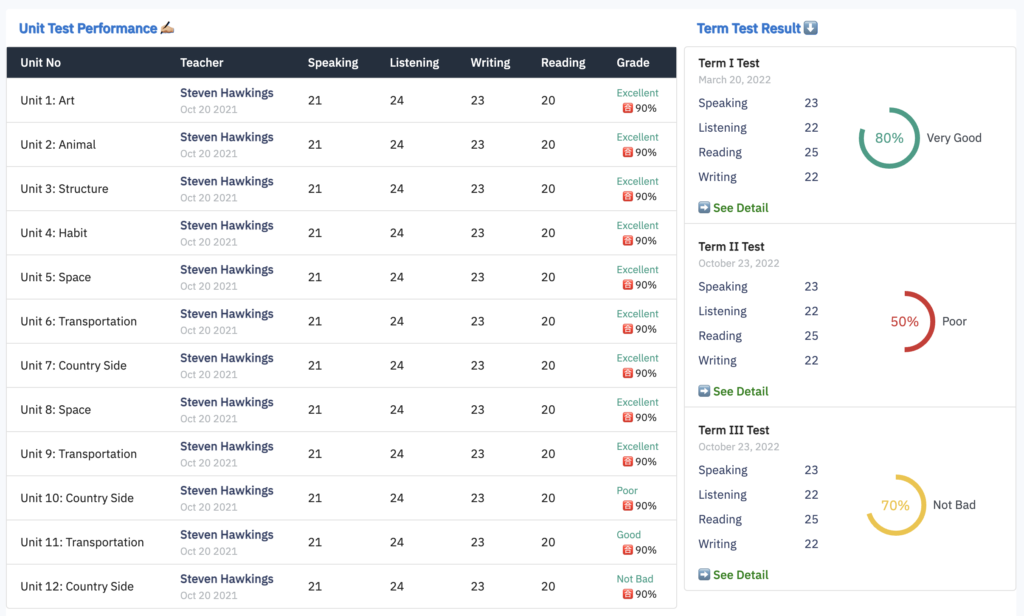Click the Grade column header
The image size is (1024, 616).
click(633, 63)
